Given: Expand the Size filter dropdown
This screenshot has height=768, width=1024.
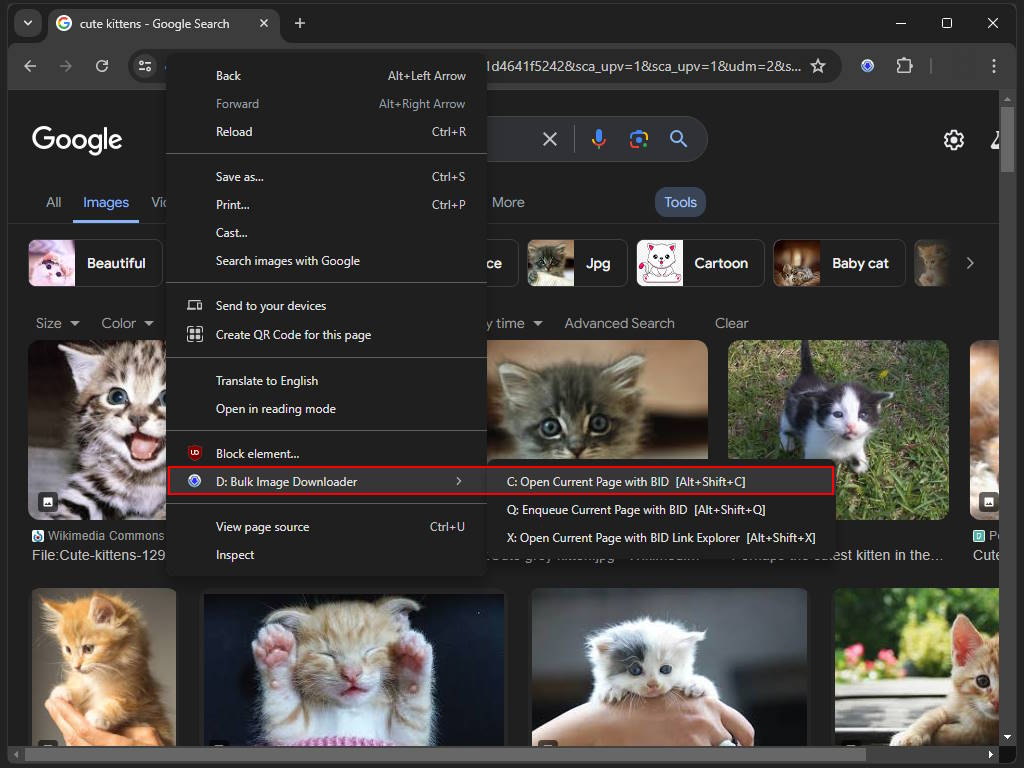Looking at the screenshot, I should [x=57, y=323].
